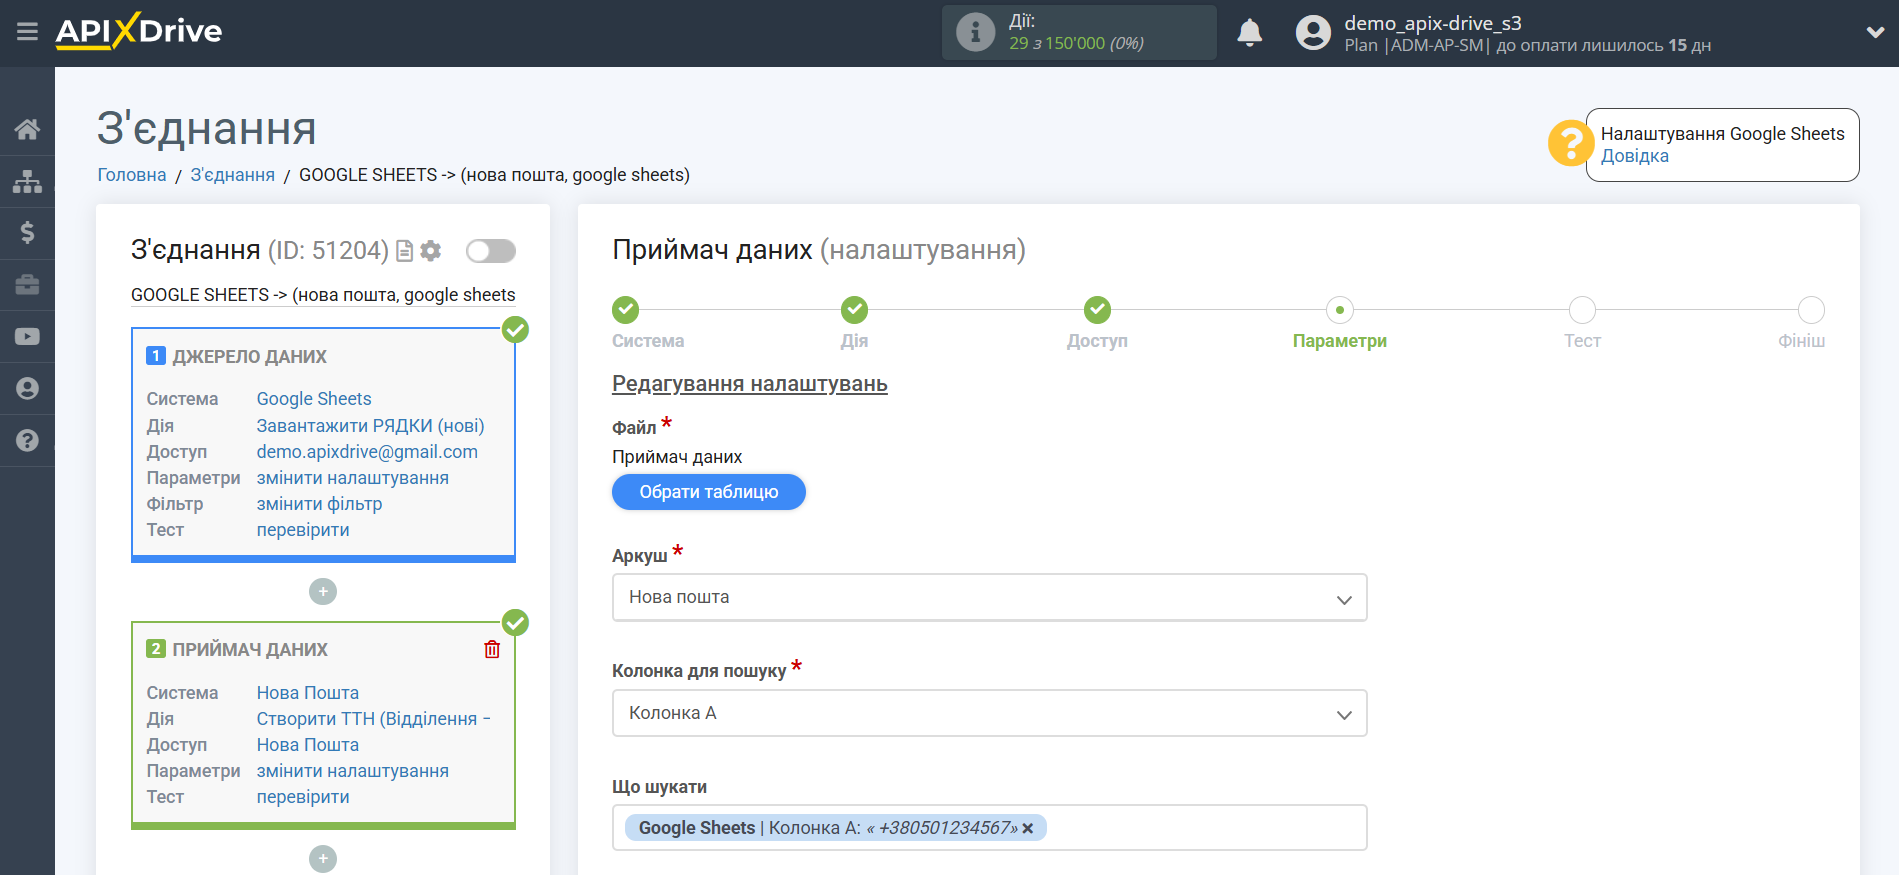This screenshot has width=1899, height=875.
Task: Open the connections sitemap sidebar icon
Action: (27, 181)
